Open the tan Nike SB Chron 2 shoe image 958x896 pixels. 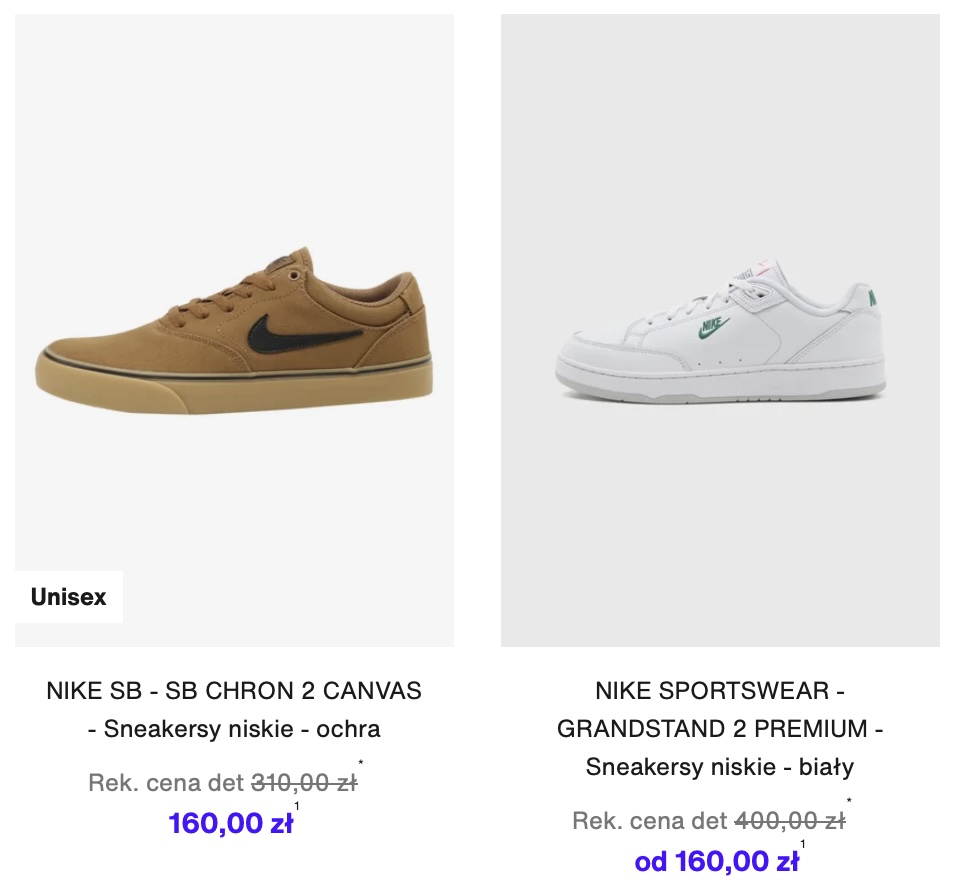(234, 330)
